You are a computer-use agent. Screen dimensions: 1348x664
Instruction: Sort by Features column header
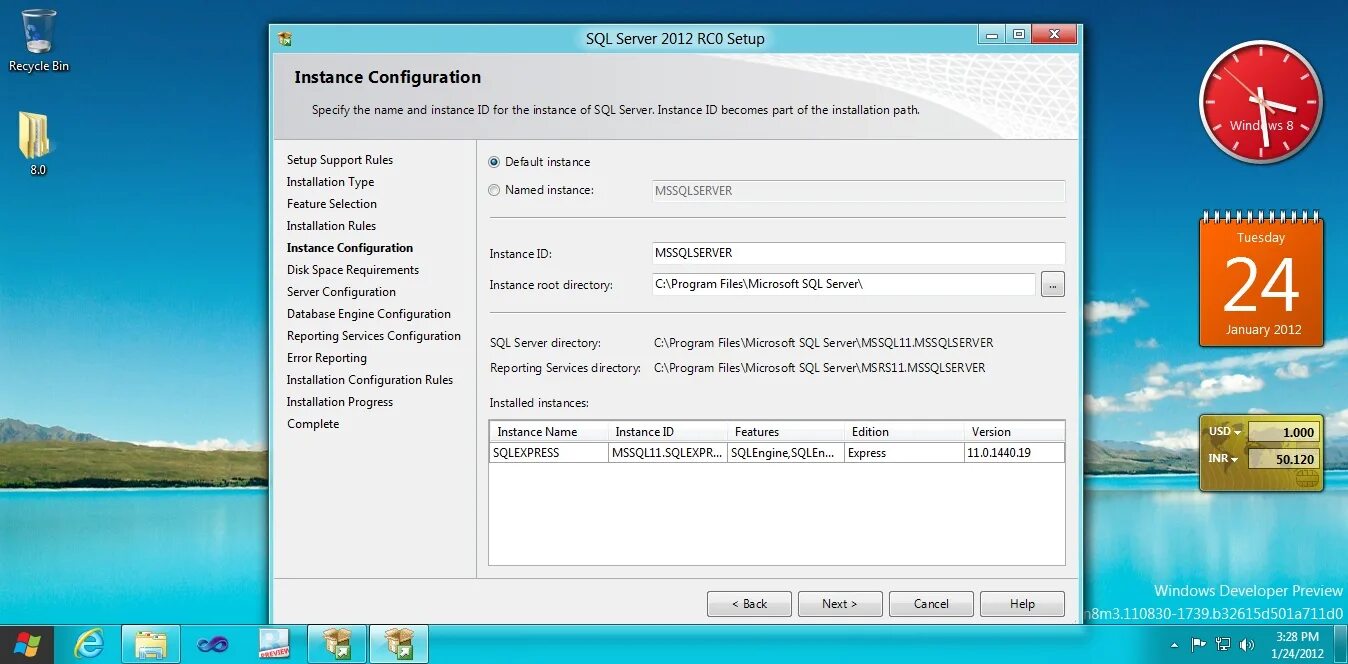pyautogui.click(x=785, y=432)
